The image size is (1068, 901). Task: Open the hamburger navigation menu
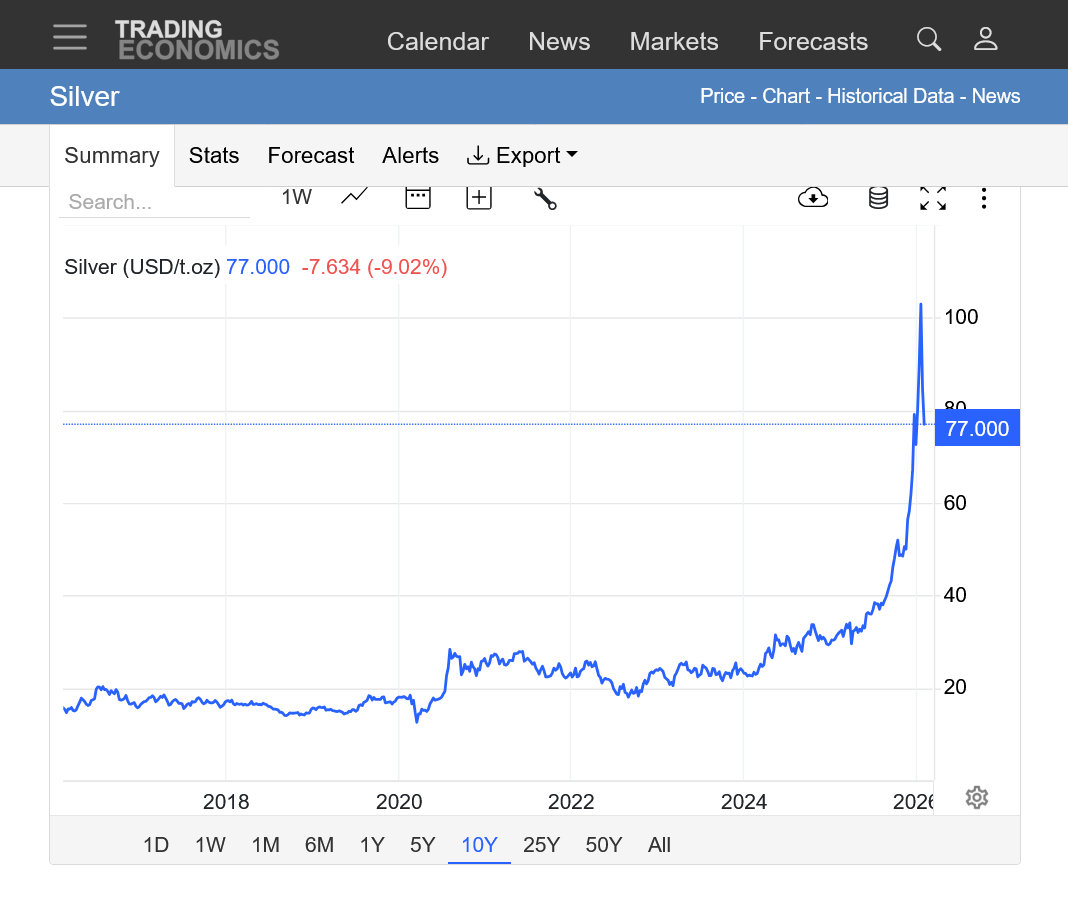(70, 38)
